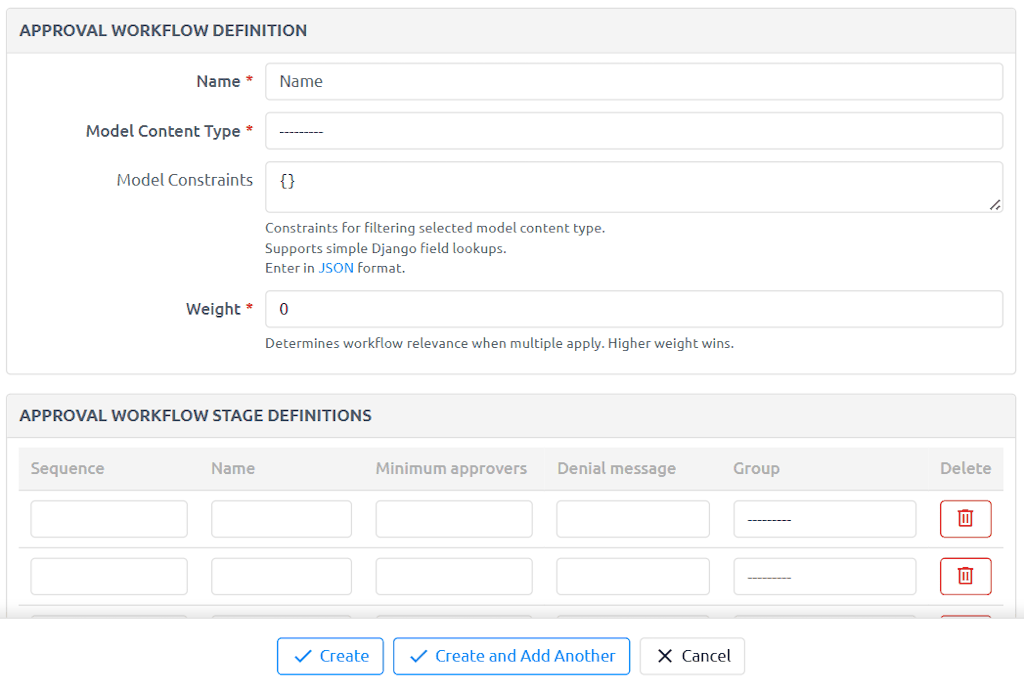The height and width of the screenshot is (693, 1024).
Task: Click the trash icon on the first stage row
Action: [965, 518]
